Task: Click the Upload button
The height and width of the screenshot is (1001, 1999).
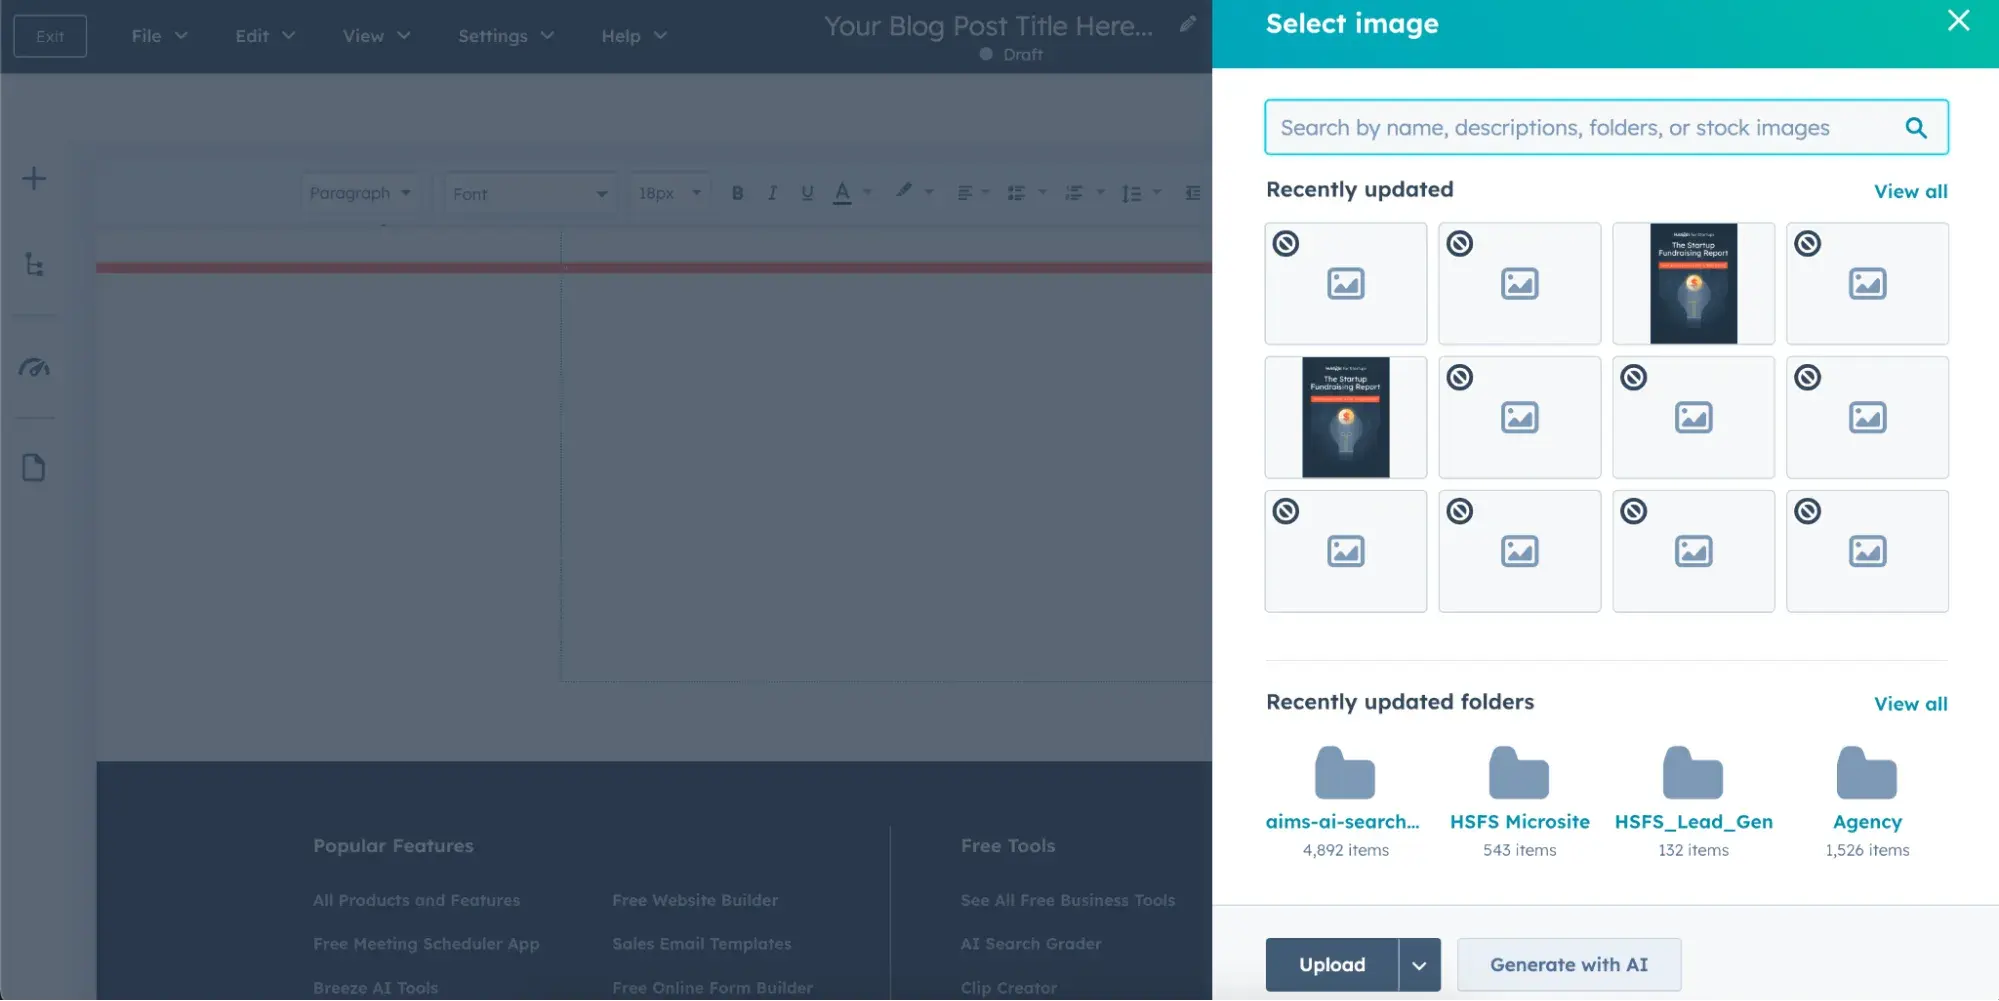Action: click(1332, 965)
